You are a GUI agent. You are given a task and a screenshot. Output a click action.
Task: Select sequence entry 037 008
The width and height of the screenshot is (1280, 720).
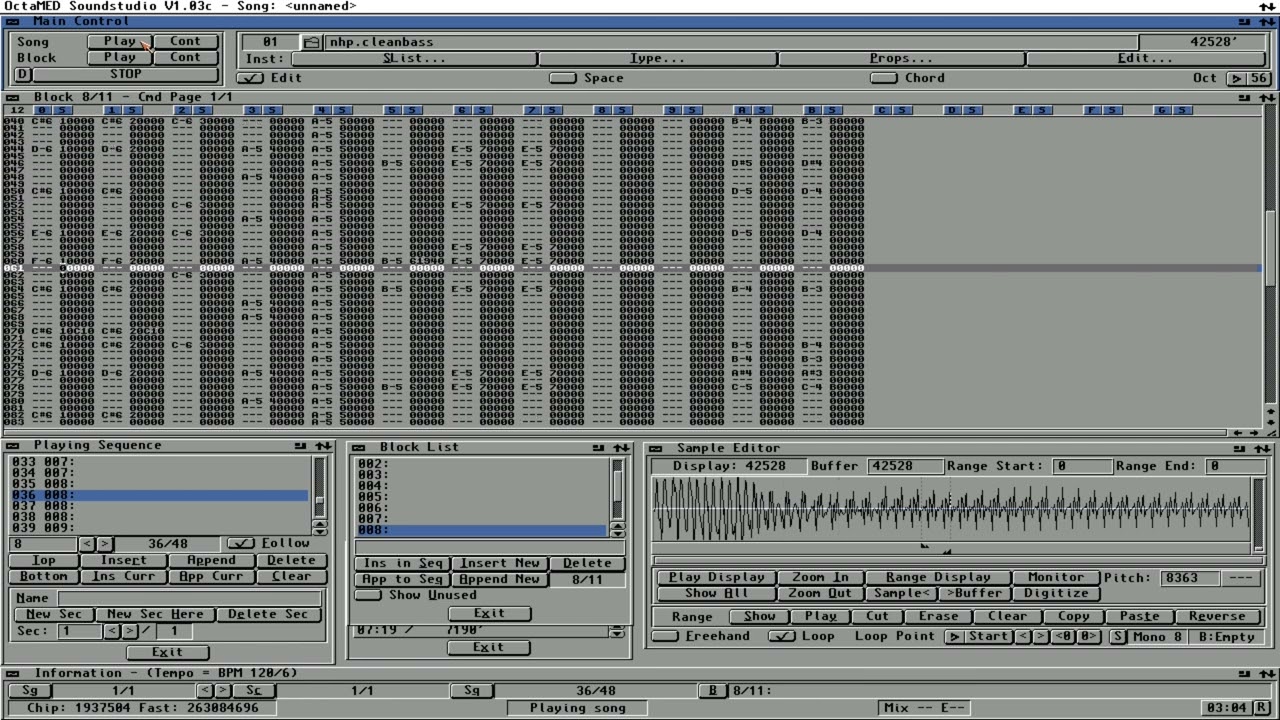click(160, 506)
